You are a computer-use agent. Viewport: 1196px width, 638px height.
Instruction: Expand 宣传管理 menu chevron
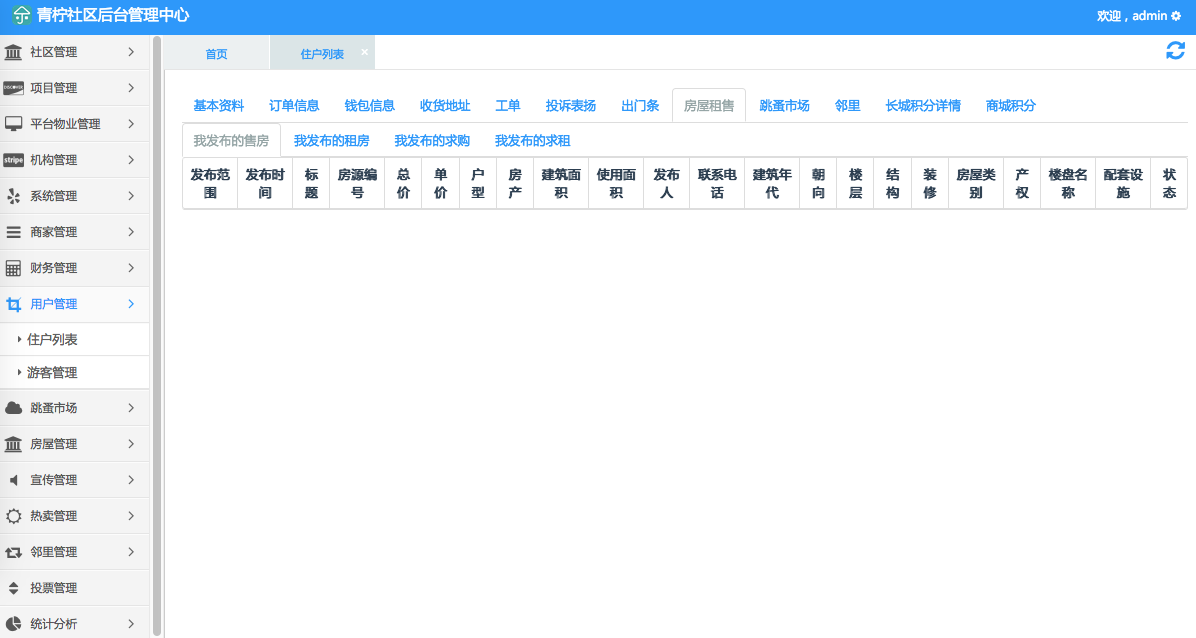click(131, 480)
